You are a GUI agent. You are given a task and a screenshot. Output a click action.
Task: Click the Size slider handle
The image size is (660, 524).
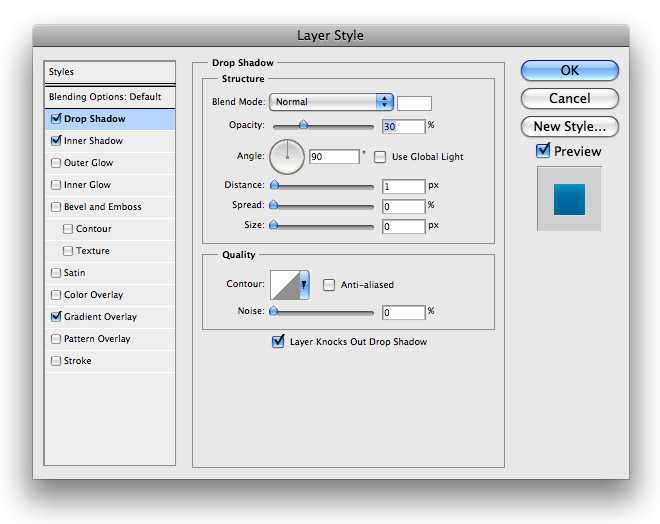(274, 225)
